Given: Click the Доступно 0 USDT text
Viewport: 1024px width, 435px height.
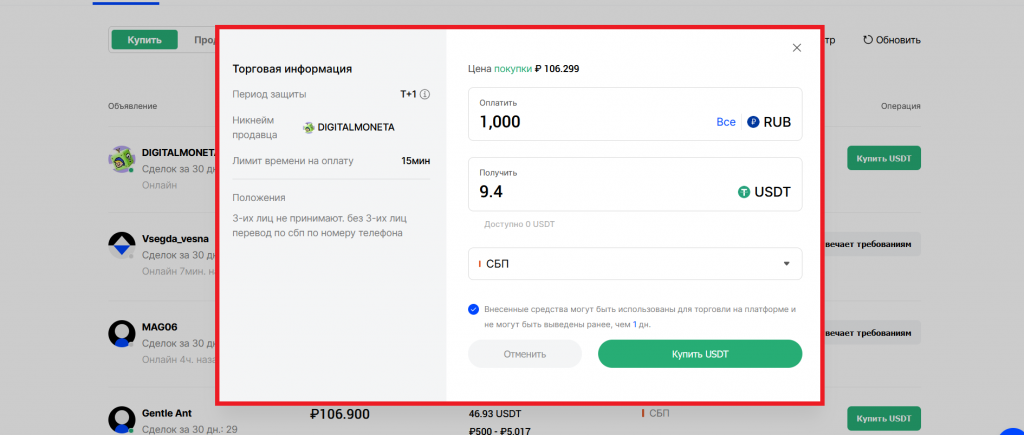Looking at the screenshot, I should point(519,224).
